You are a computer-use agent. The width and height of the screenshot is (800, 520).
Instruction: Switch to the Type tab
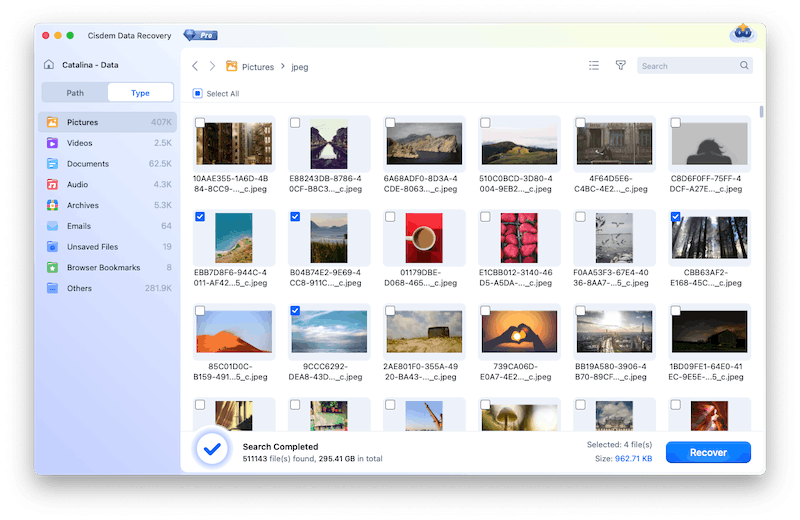pos(140,93)
